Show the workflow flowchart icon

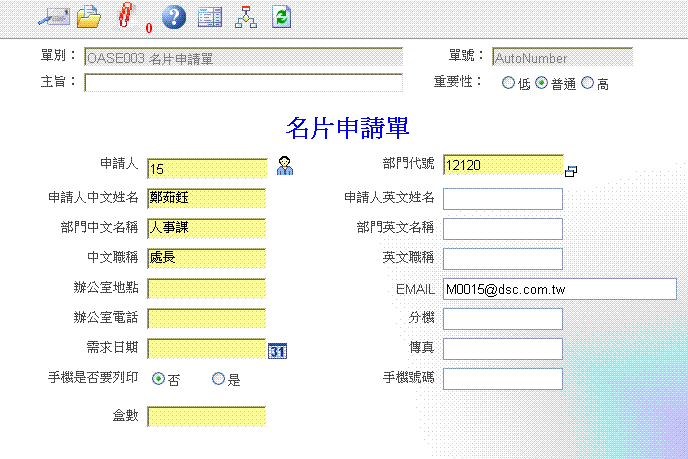pyautogui.click(x=245, y=16)
